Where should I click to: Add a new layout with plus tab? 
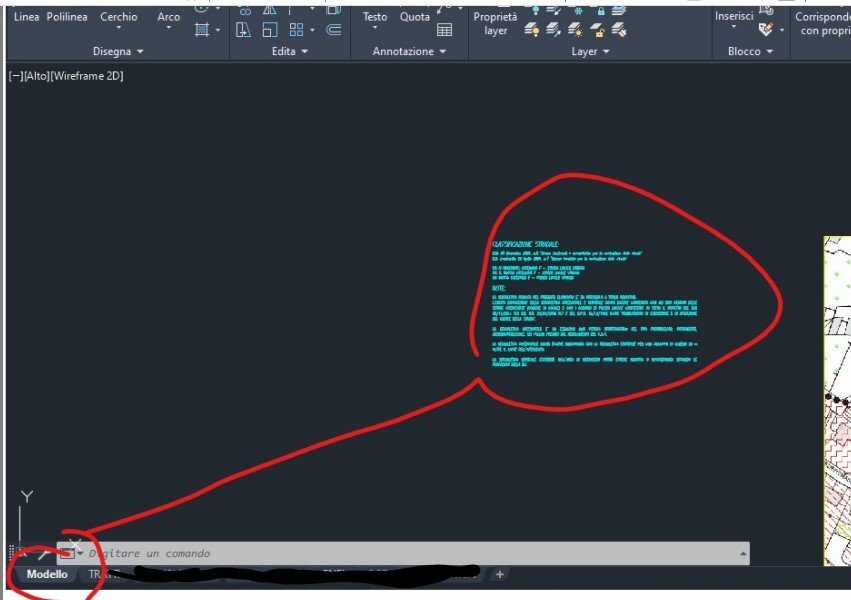point(499,574)
